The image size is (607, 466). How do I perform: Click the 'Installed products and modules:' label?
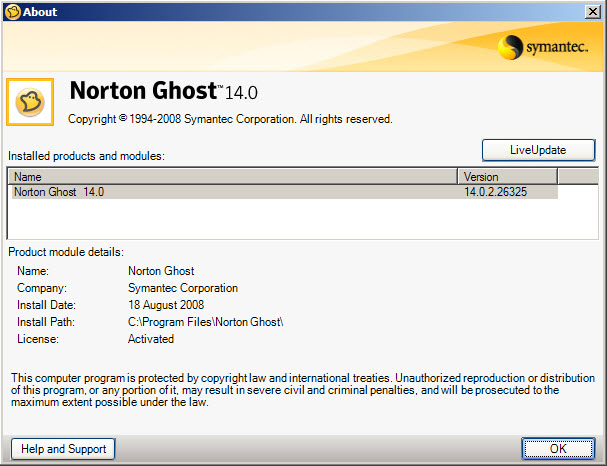[86, 156]
